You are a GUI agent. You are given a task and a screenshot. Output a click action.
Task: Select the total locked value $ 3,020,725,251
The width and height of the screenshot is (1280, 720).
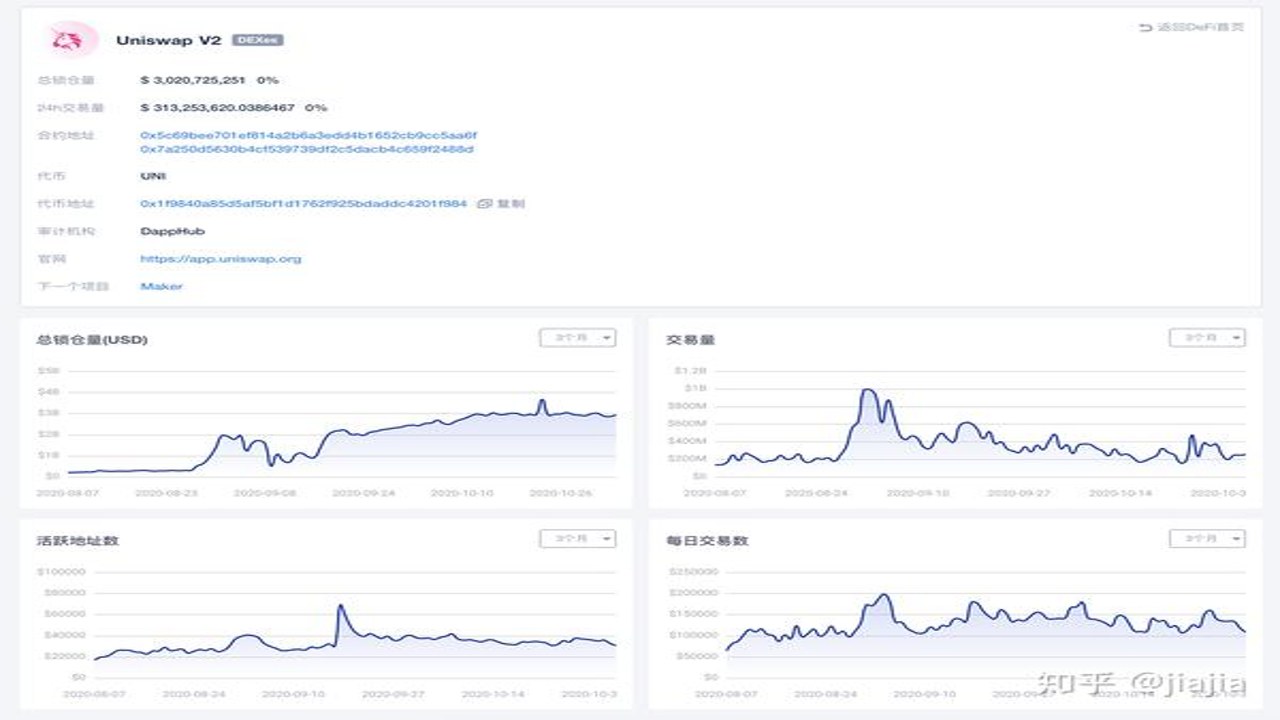pyautogui.click(x=193, y=79)
